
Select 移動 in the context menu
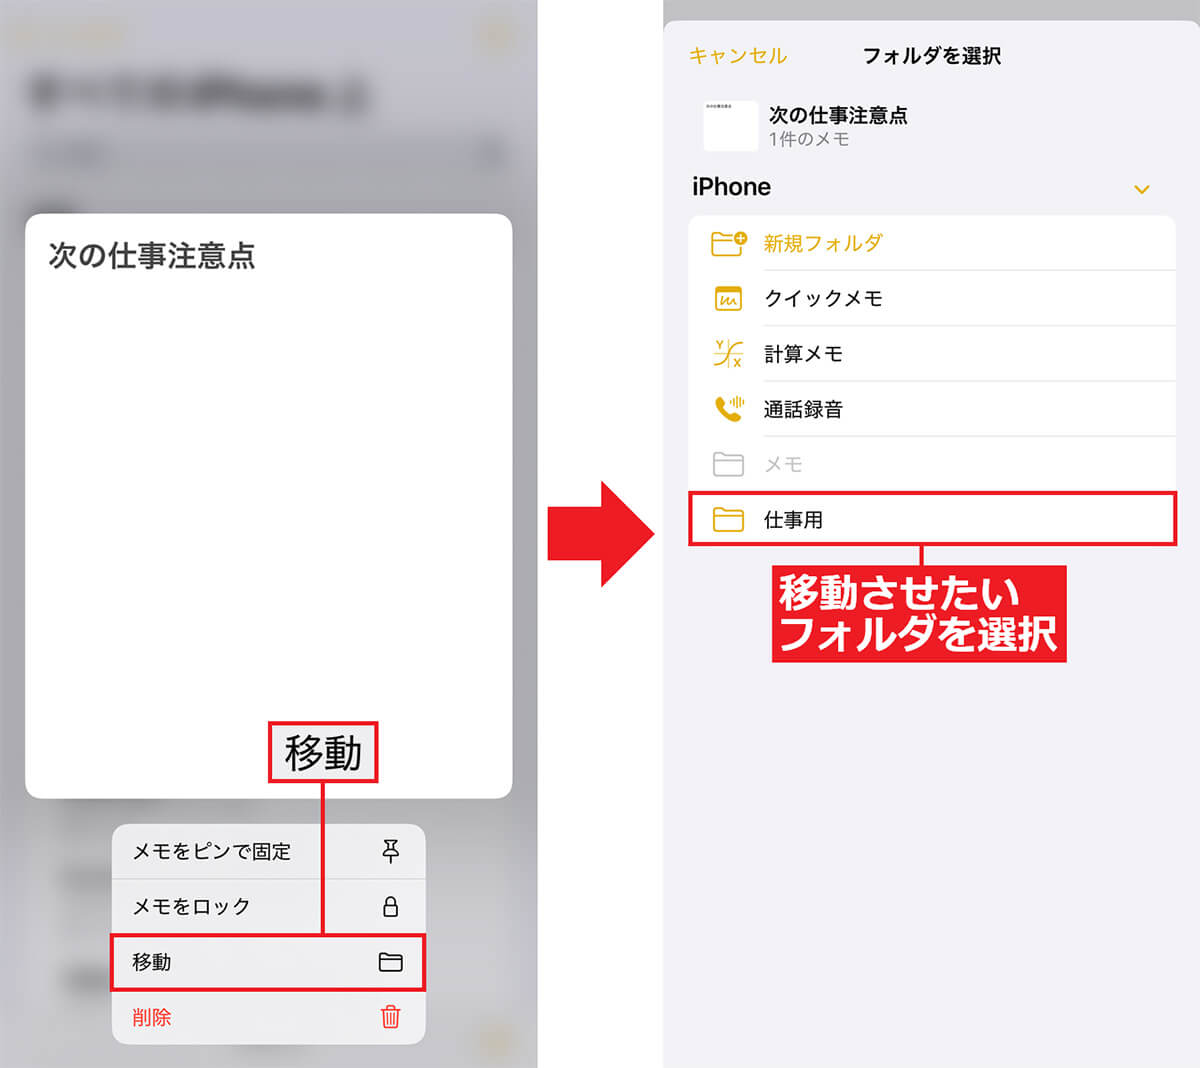pos(268,962)
